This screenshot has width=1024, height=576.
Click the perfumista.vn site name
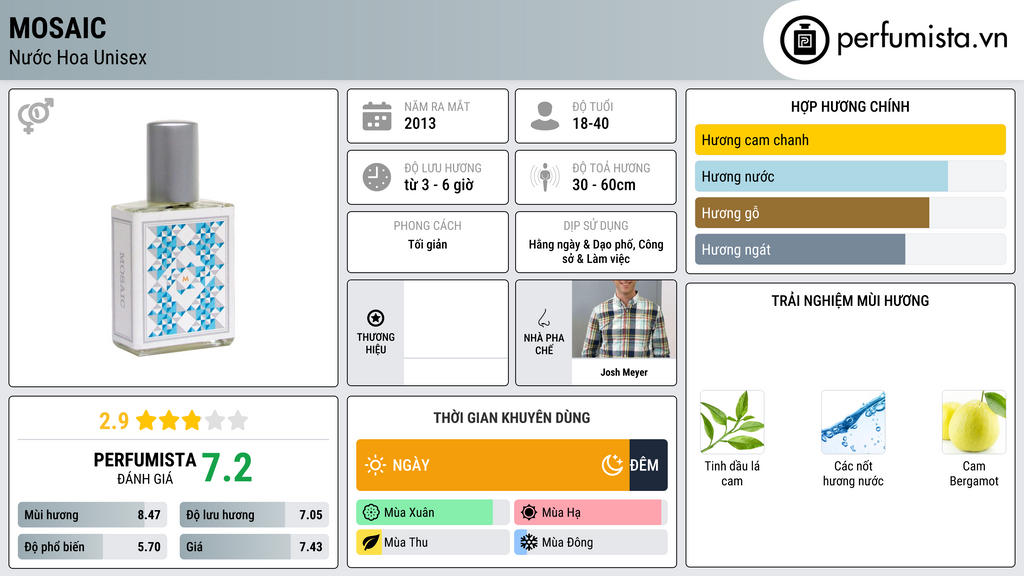tap(922, 39)
